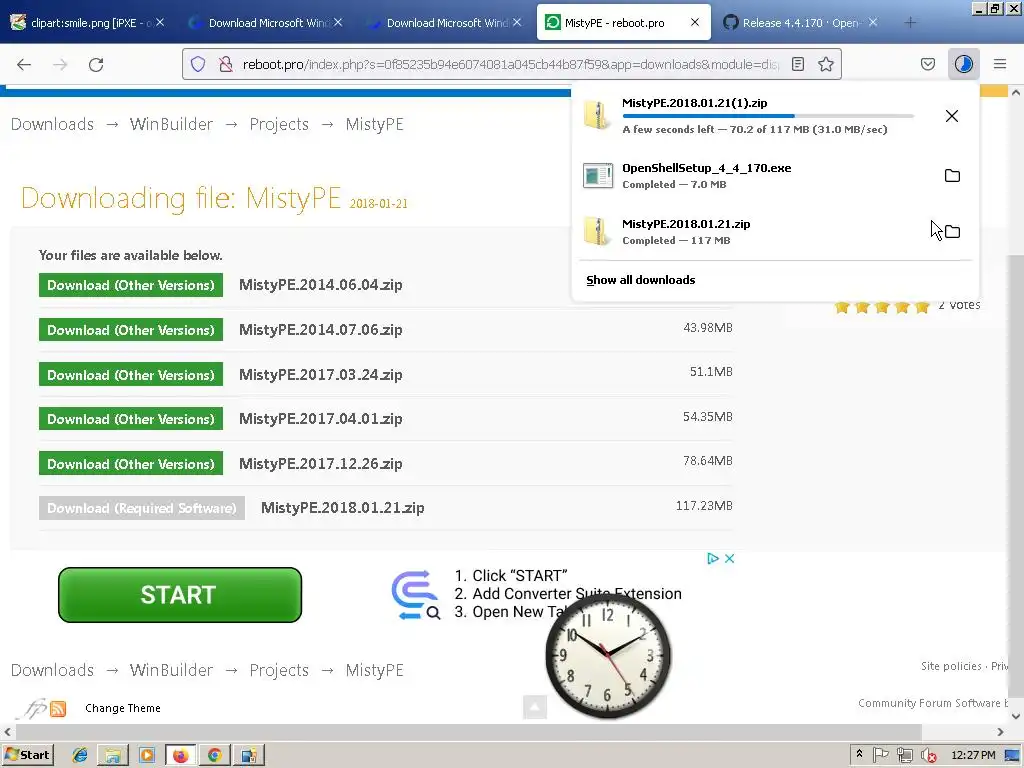This screenshot has width=1024, height=768.
Task: Open Downloads breadcrumb at top
Action: pyautogui.click(x=52, y=124)
